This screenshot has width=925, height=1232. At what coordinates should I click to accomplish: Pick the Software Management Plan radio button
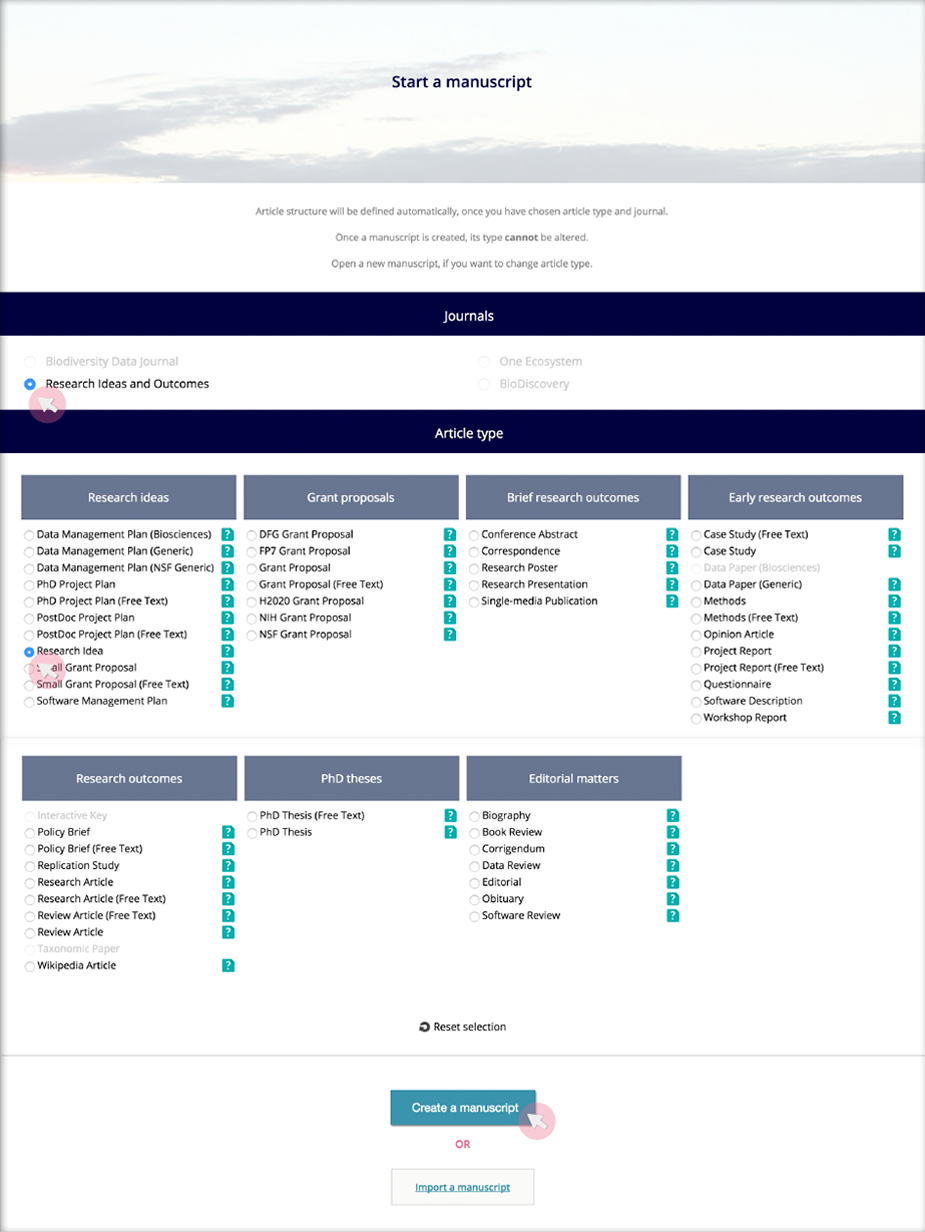tap(29, 702)
